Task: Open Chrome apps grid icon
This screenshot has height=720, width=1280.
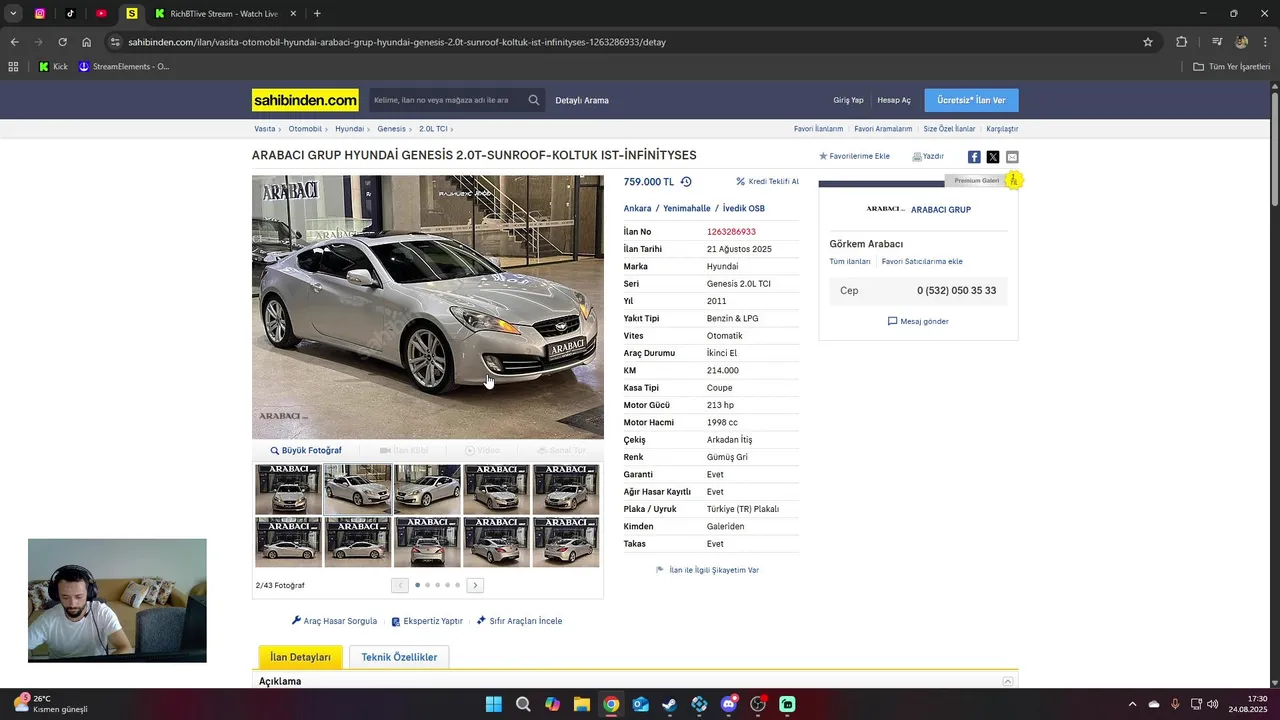Action: click(13, 67)
